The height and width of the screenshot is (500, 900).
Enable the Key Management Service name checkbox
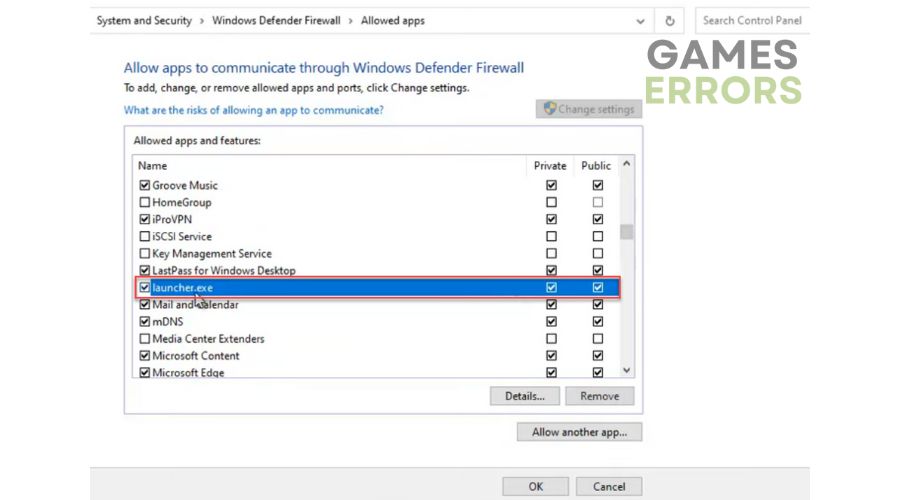[x=145, y=253]
